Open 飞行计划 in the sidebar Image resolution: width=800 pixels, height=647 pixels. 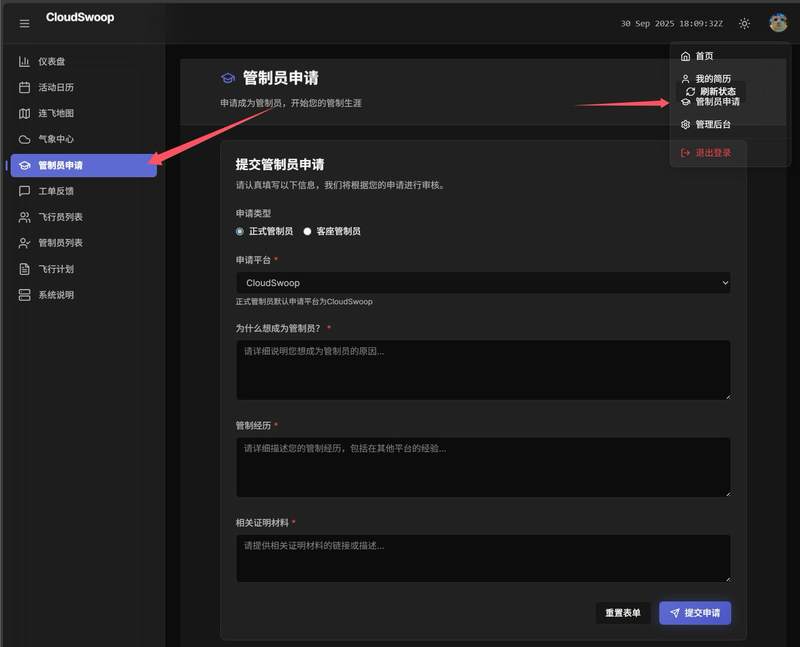tap(84, 269)
